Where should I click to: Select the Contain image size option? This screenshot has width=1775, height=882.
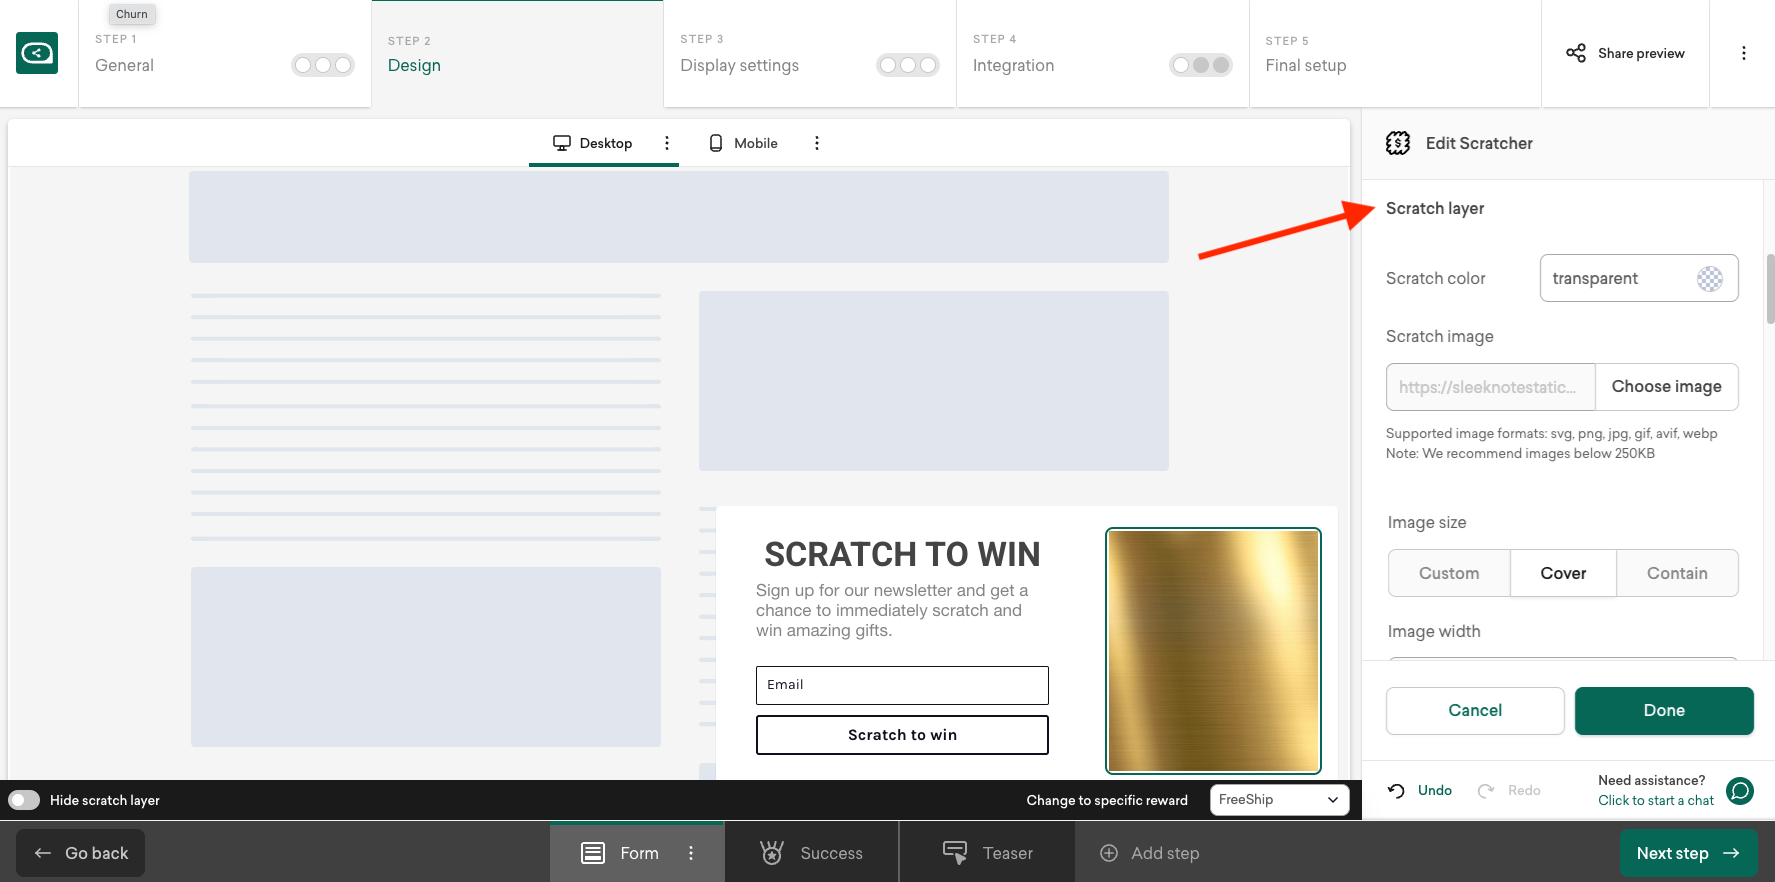(1677, 573)
